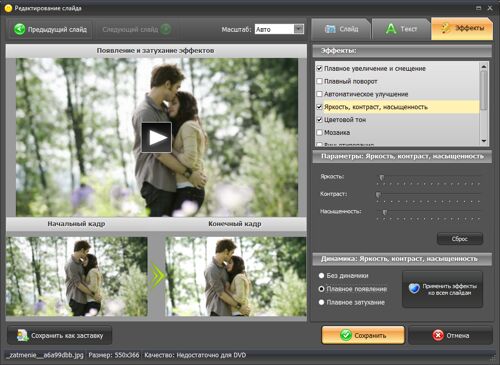The height and width of the screenshot is (365, 500).
Task: Click the Контраст slider handle
Action: point(378,195)
